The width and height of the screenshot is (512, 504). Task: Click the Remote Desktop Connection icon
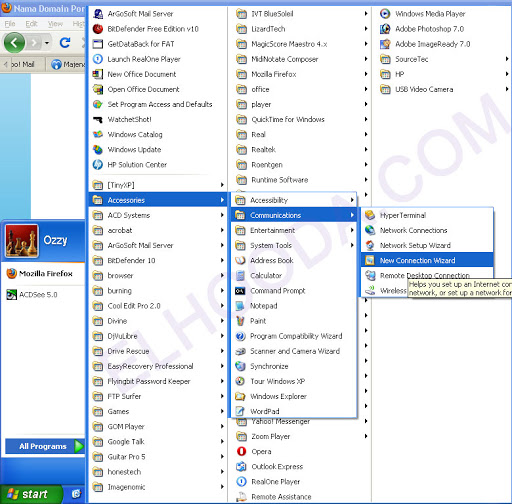coord(370,275)
